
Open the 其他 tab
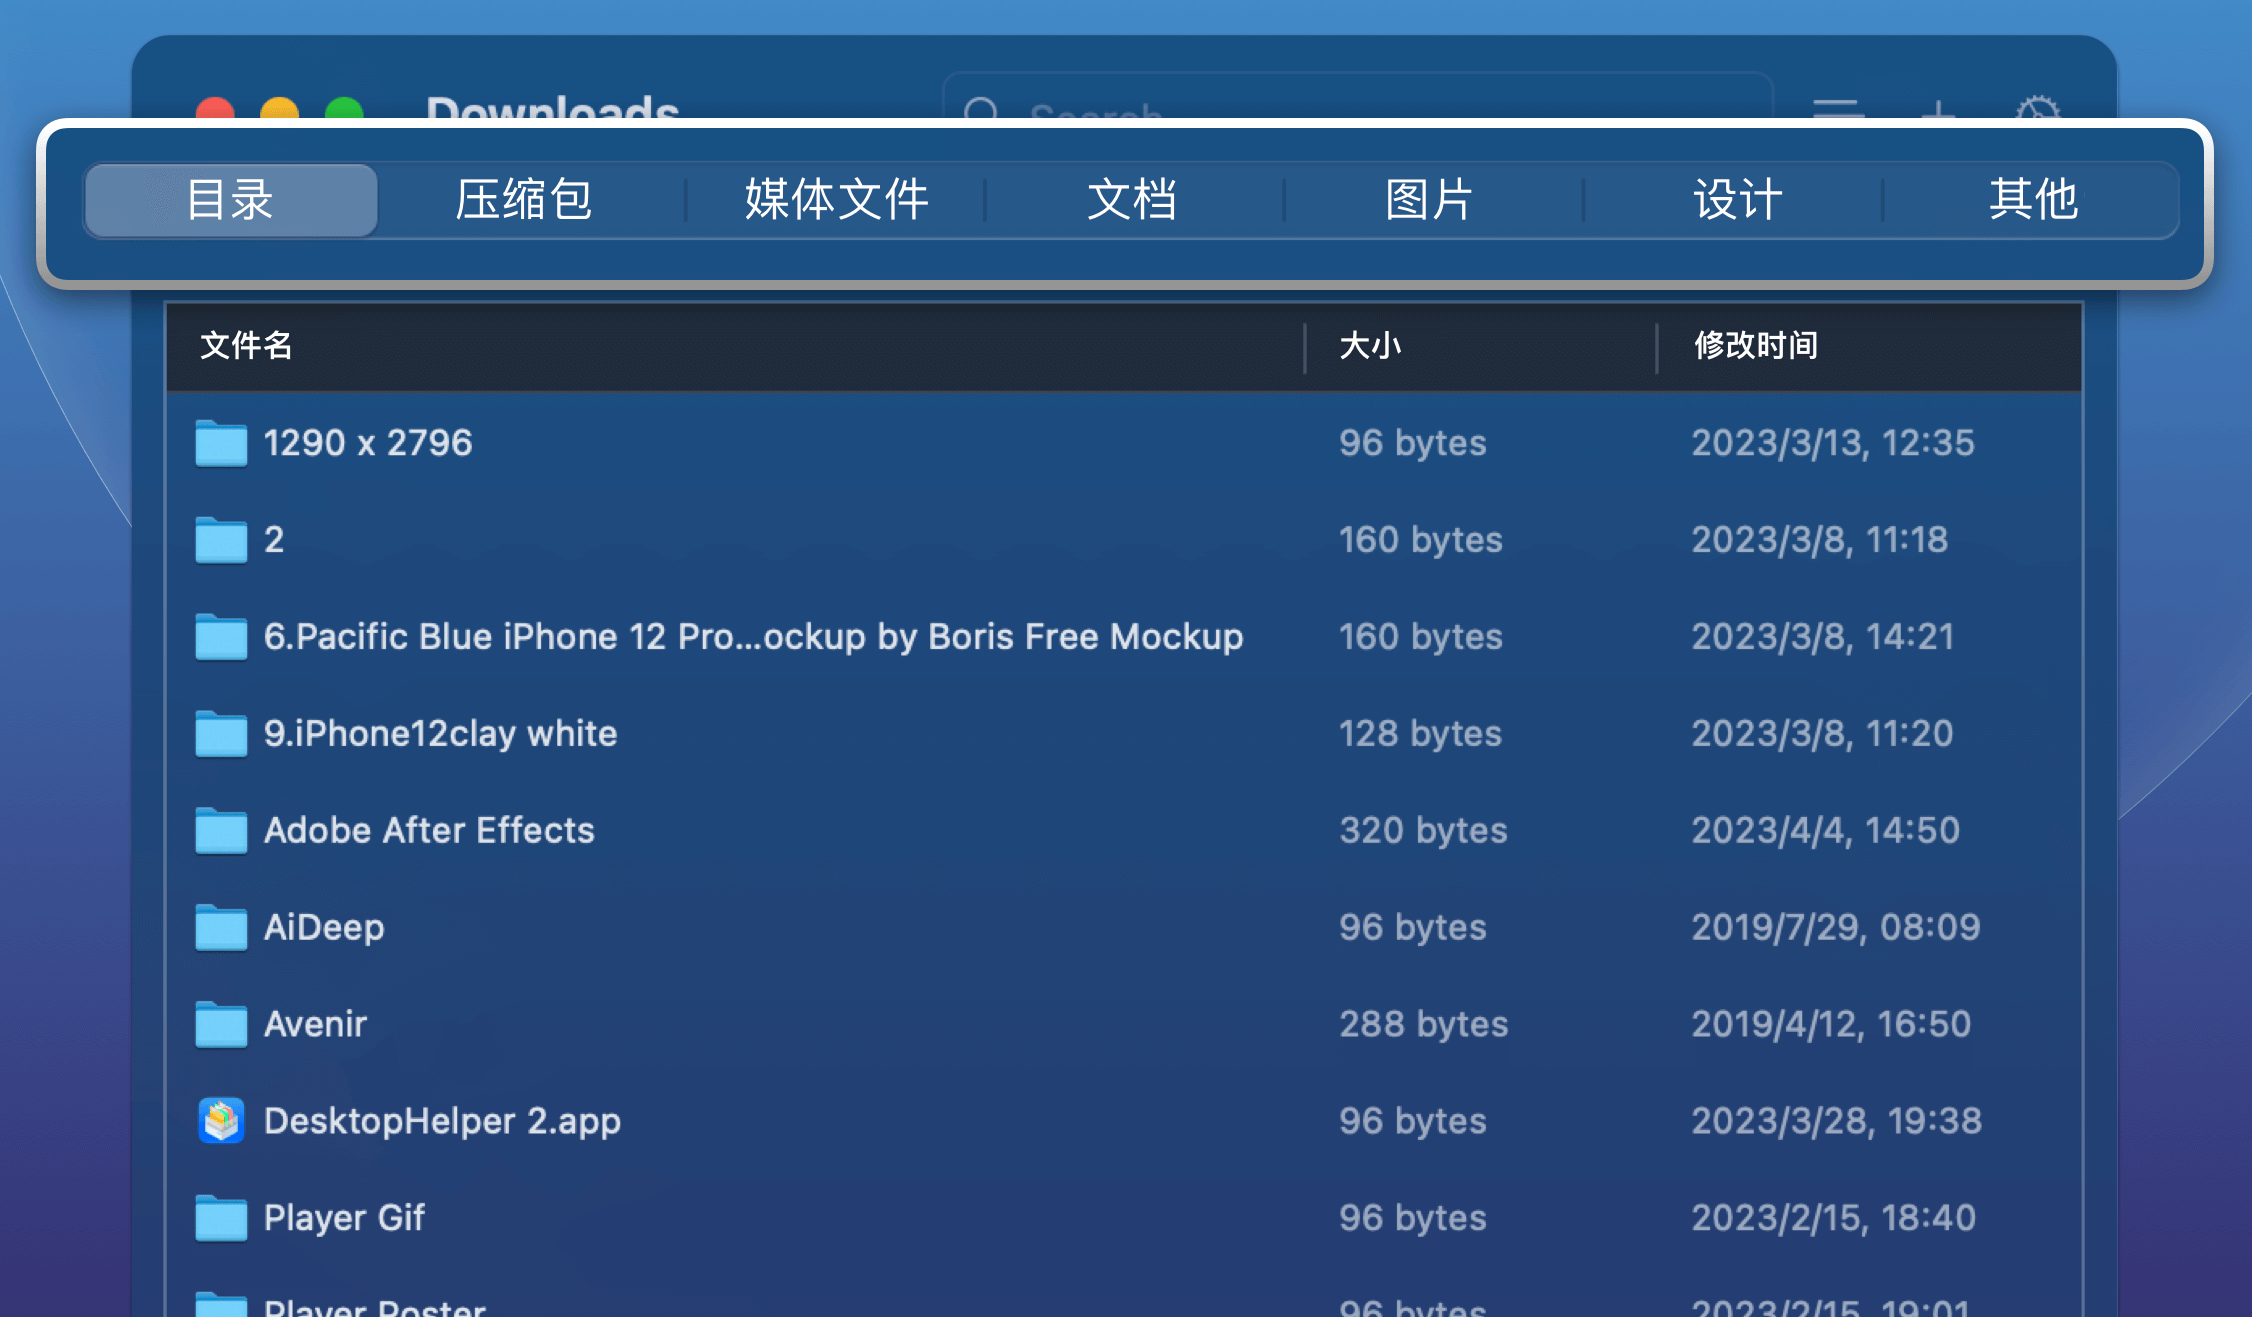pos(2033,200)
